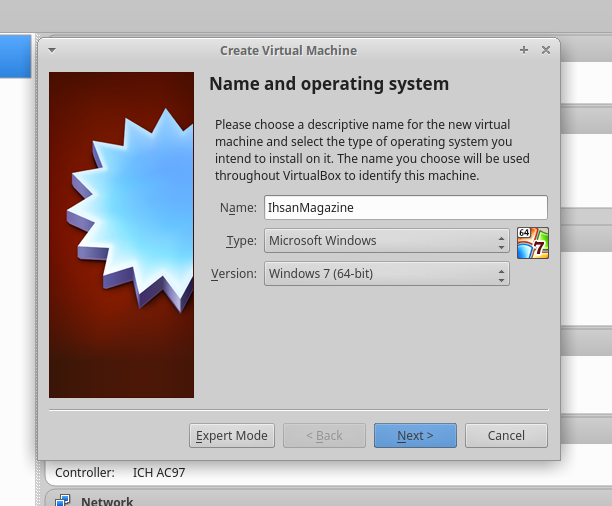Image resolution: width=612 pixels, height=506 pixels.
Task: Open the window menu arrow in title bar
Action: [x=52, y=50]
